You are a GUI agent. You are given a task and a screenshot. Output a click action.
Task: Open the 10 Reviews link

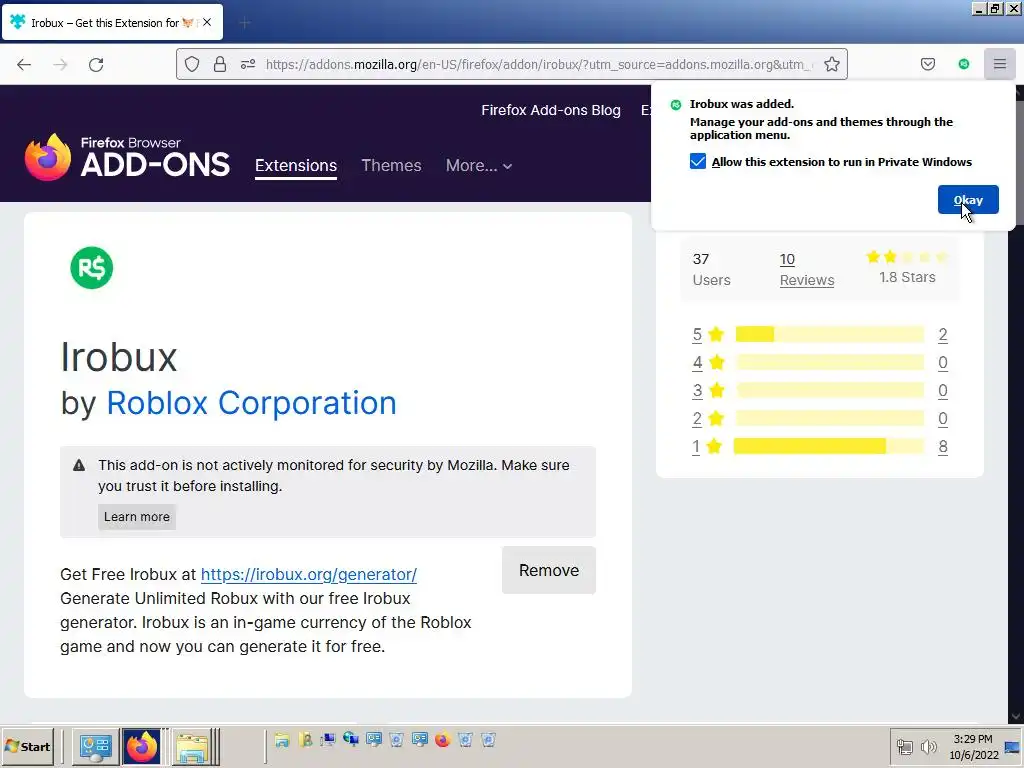807,269
